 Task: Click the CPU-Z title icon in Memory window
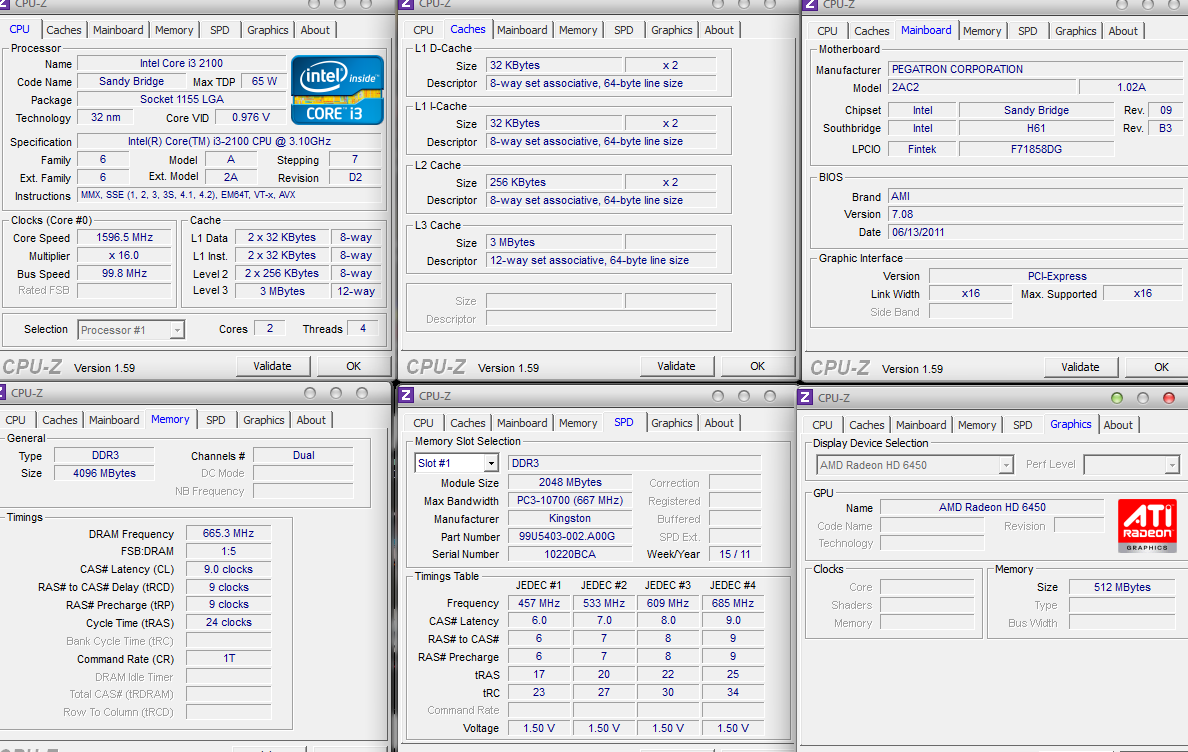[4, 393]
